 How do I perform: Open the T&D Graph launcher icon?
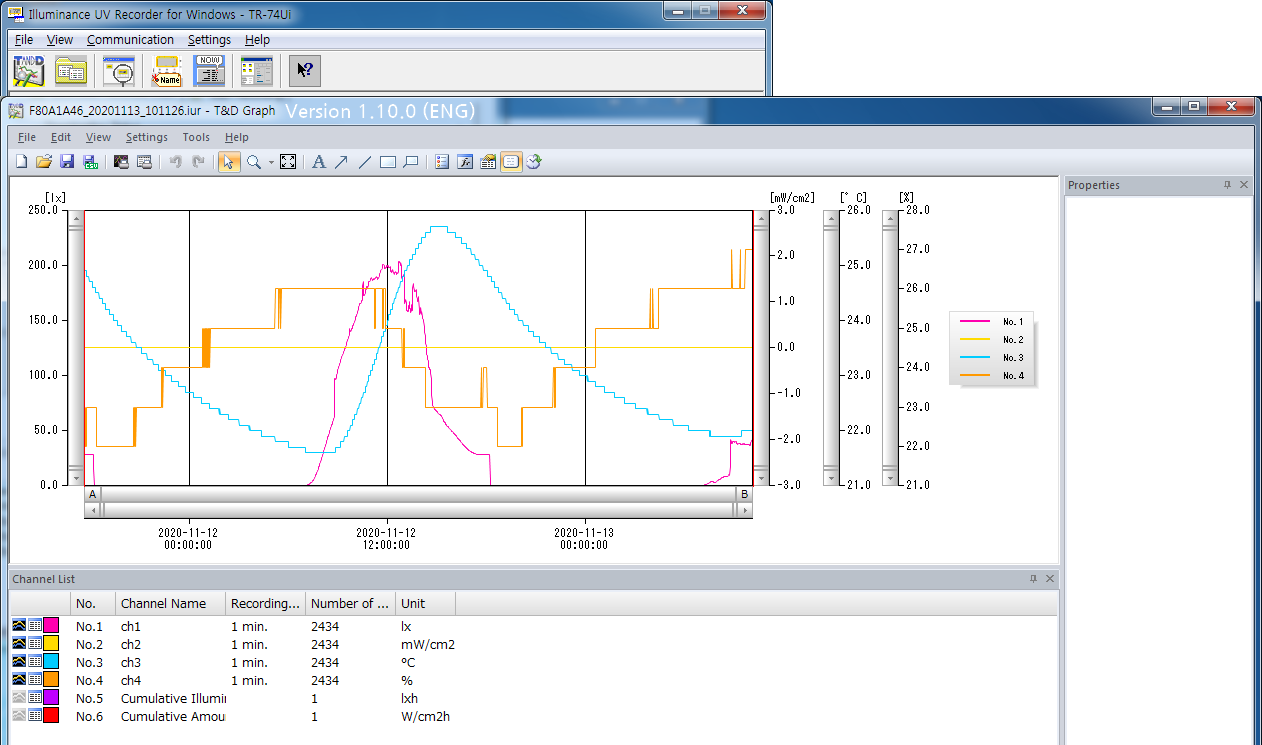(x=28, y=70)
